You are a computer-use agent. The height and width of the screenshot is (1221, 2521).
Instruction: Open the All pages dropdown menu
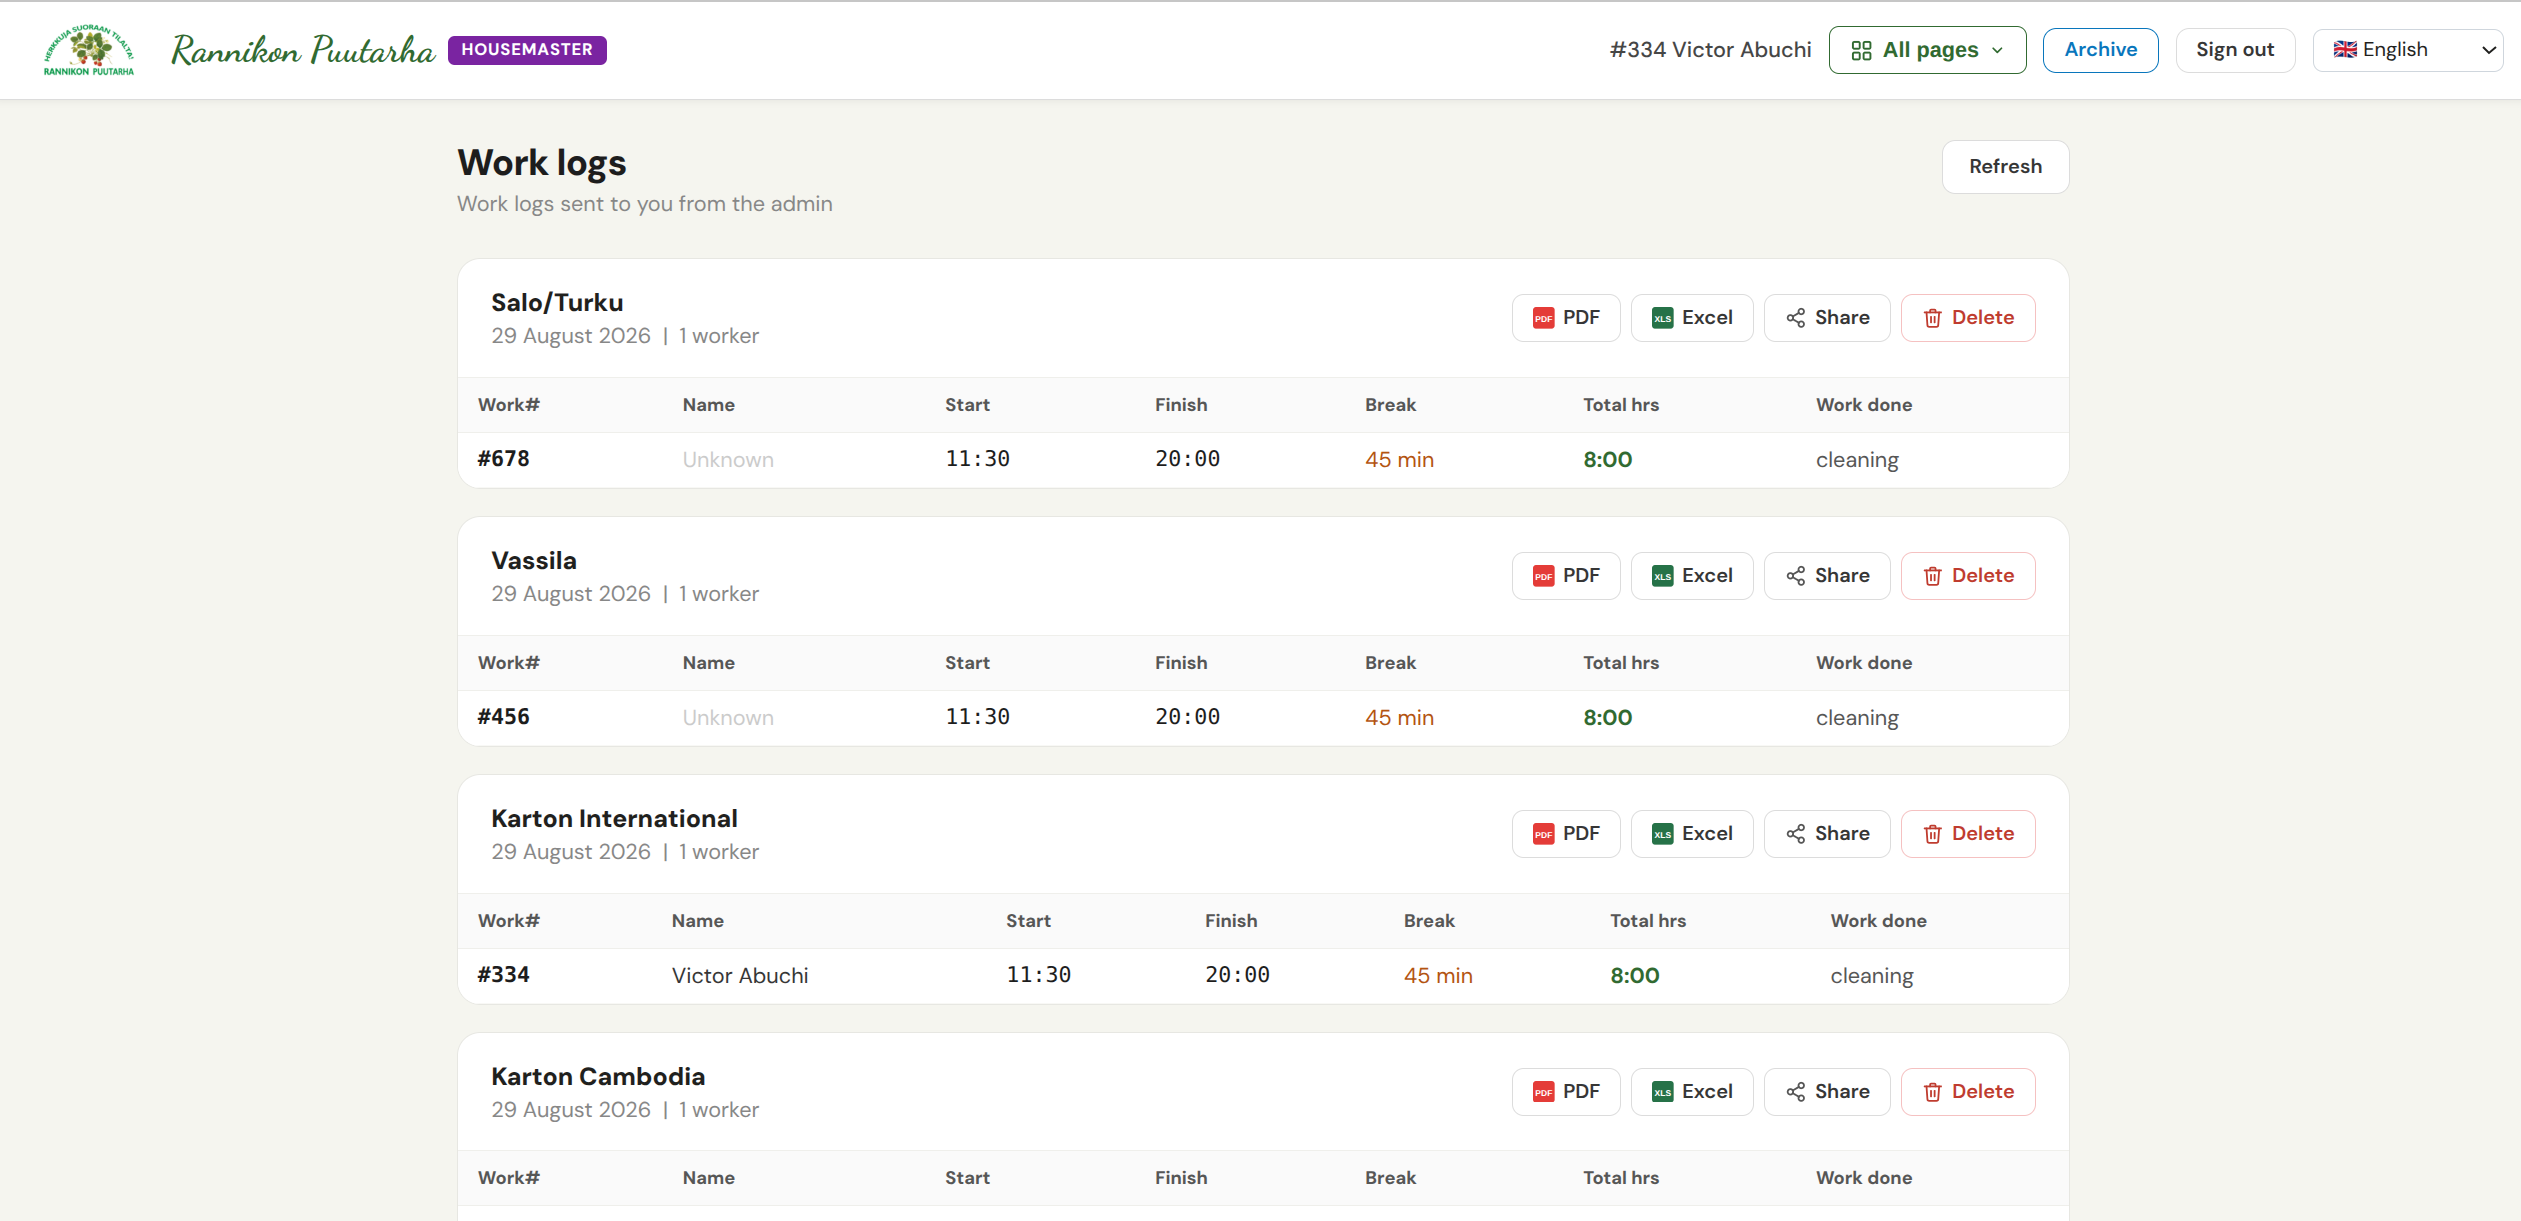[1927, 50]
